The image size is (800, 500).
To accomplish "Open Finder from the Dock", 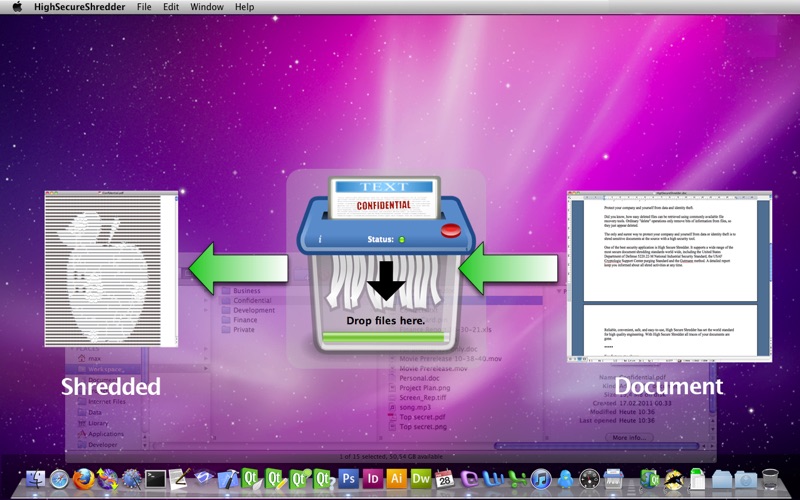I will click(35, 479).
